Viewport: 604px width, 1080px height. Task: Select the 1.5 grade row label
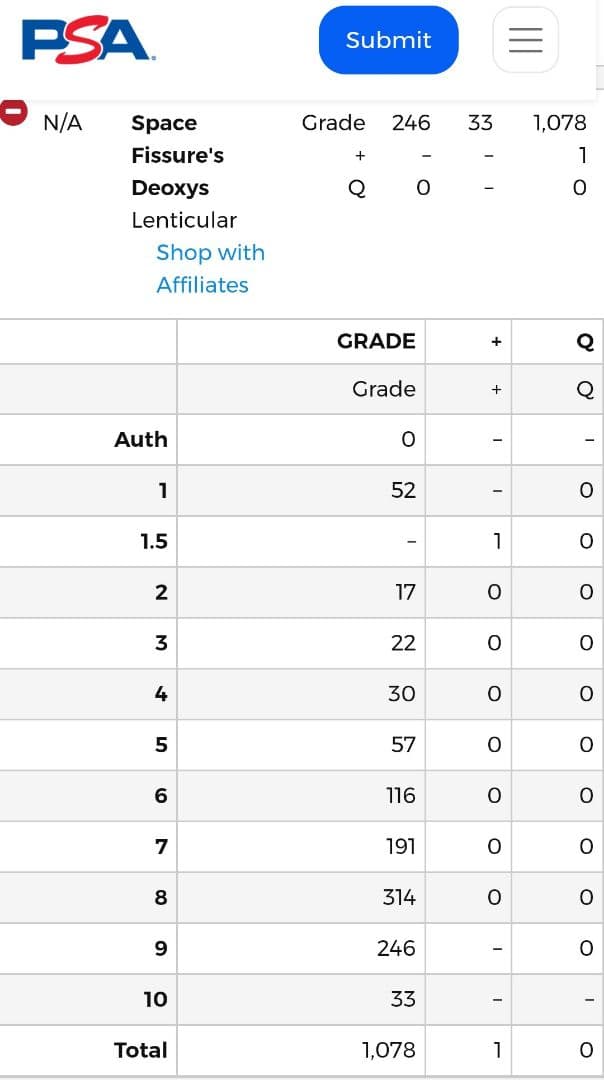(154, 541)
